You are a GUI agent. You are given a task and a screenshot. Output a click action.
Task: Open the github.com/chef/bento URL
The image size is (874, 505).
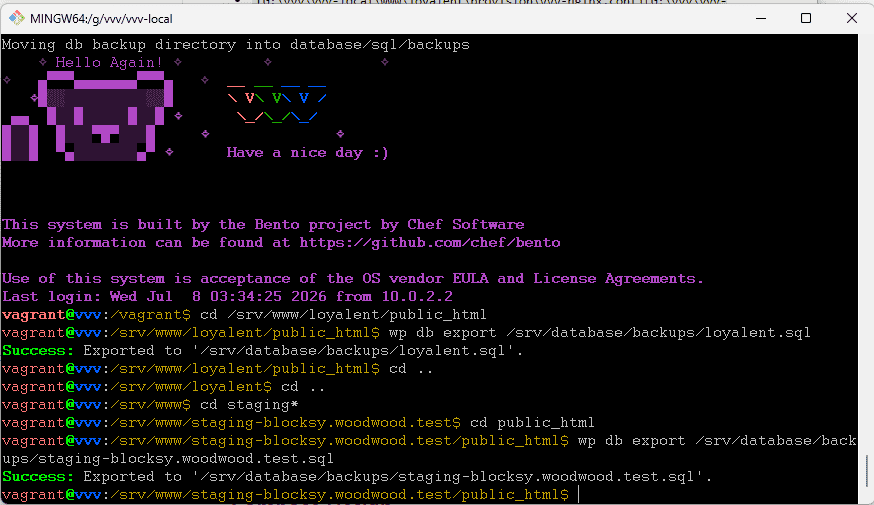pos(430,242)
